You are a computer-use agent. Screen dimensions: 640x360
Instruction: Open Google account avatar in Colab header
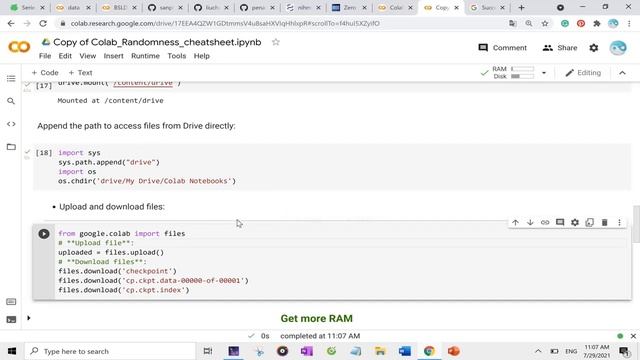click(x=618, y=48)
